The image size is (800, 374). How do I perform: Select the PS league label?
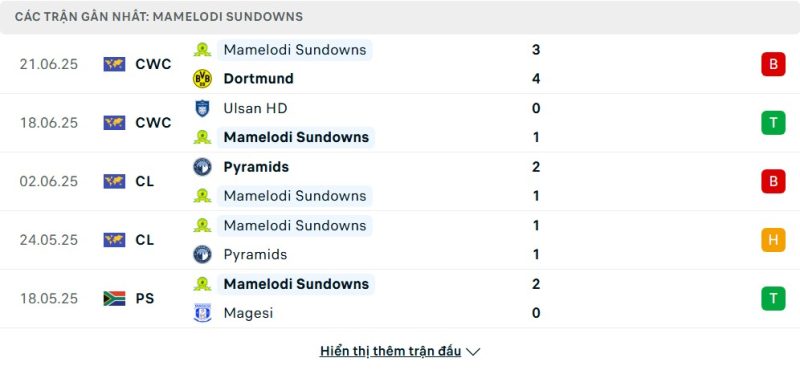(x=145, y=298)
